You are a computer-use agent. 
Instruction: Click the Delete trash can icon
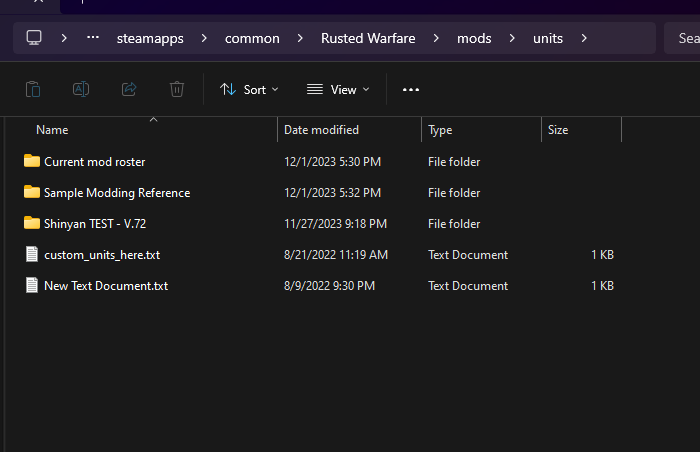pos(177,89)
